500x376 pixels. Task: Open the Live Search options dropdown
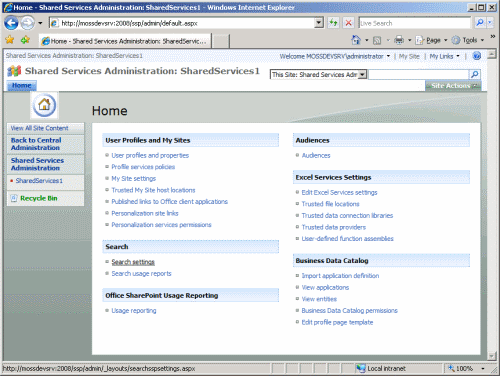pyautogui.click(x=490, y=23)
